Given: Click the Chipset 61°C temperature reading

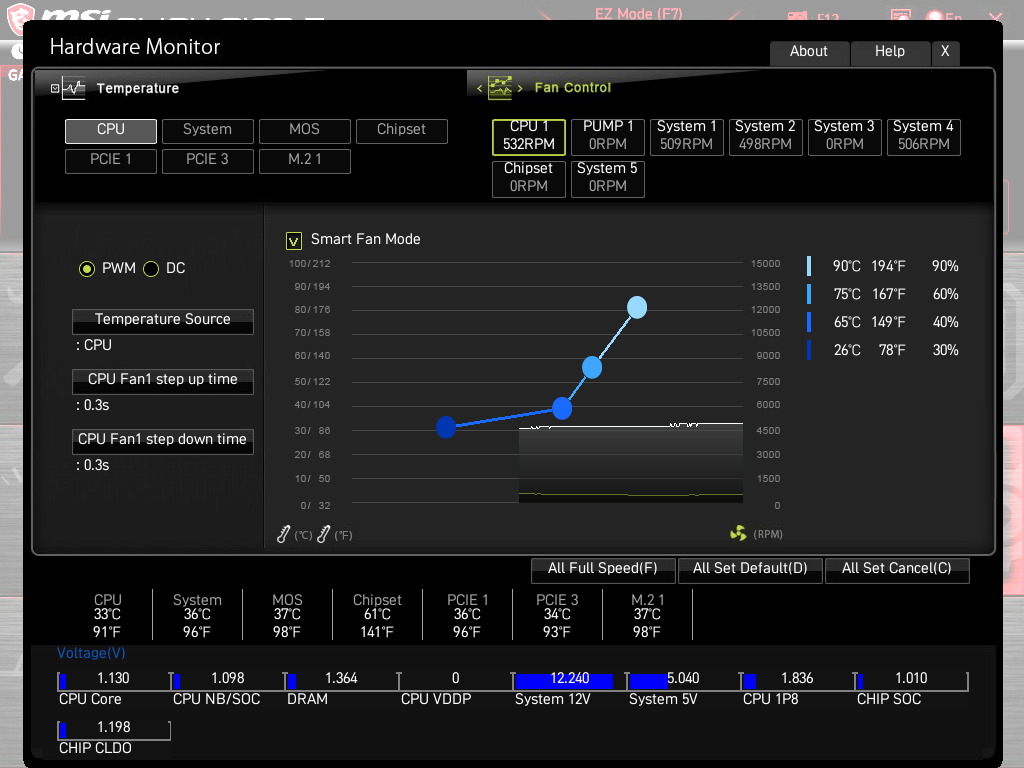Looking at the screenshot, I should tap(377, 615).
